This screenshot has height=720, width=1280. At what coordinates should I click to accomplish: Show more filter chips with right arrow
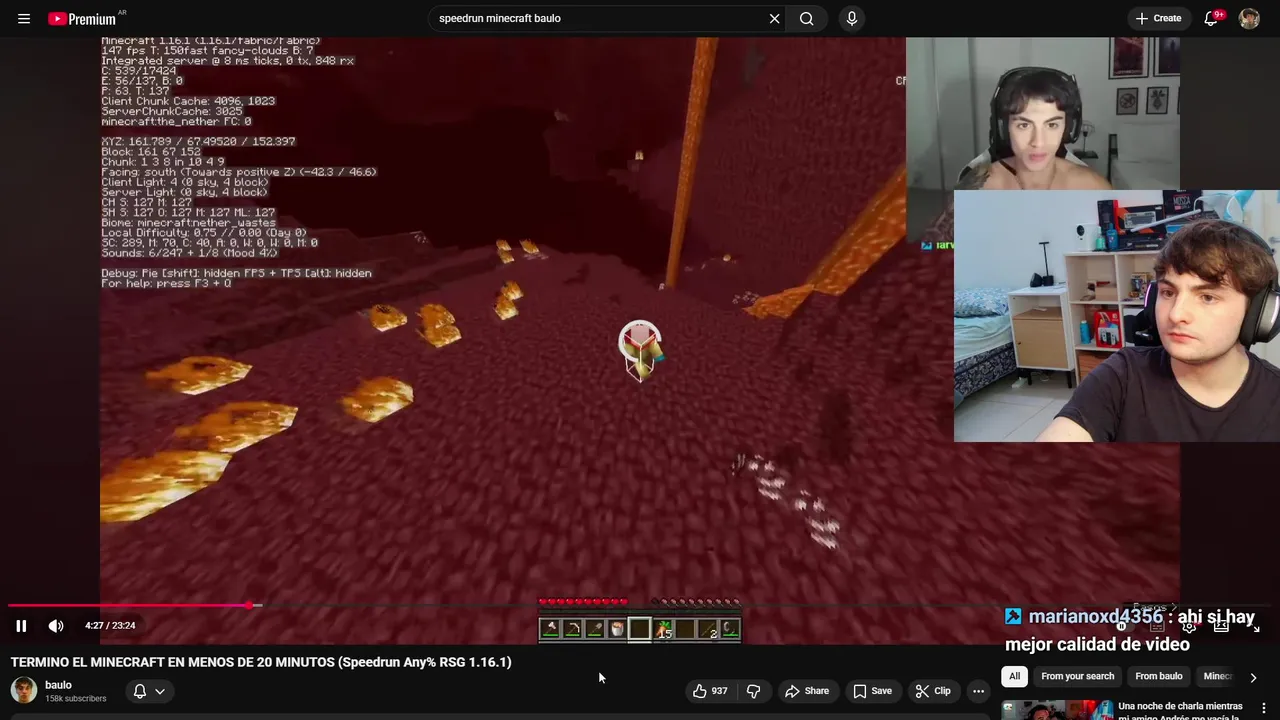click(1253, 677)
